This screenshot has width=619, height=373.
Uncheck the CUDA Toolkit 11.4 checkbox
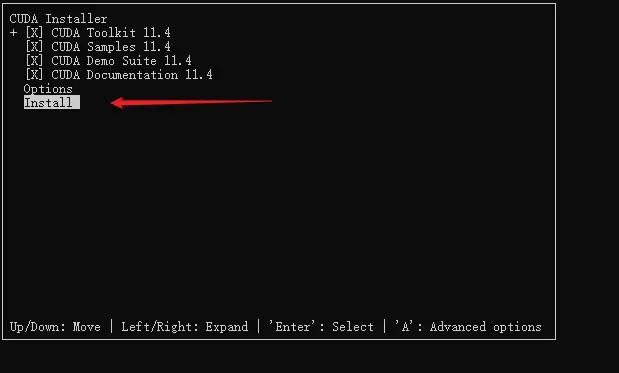[34, 33]
